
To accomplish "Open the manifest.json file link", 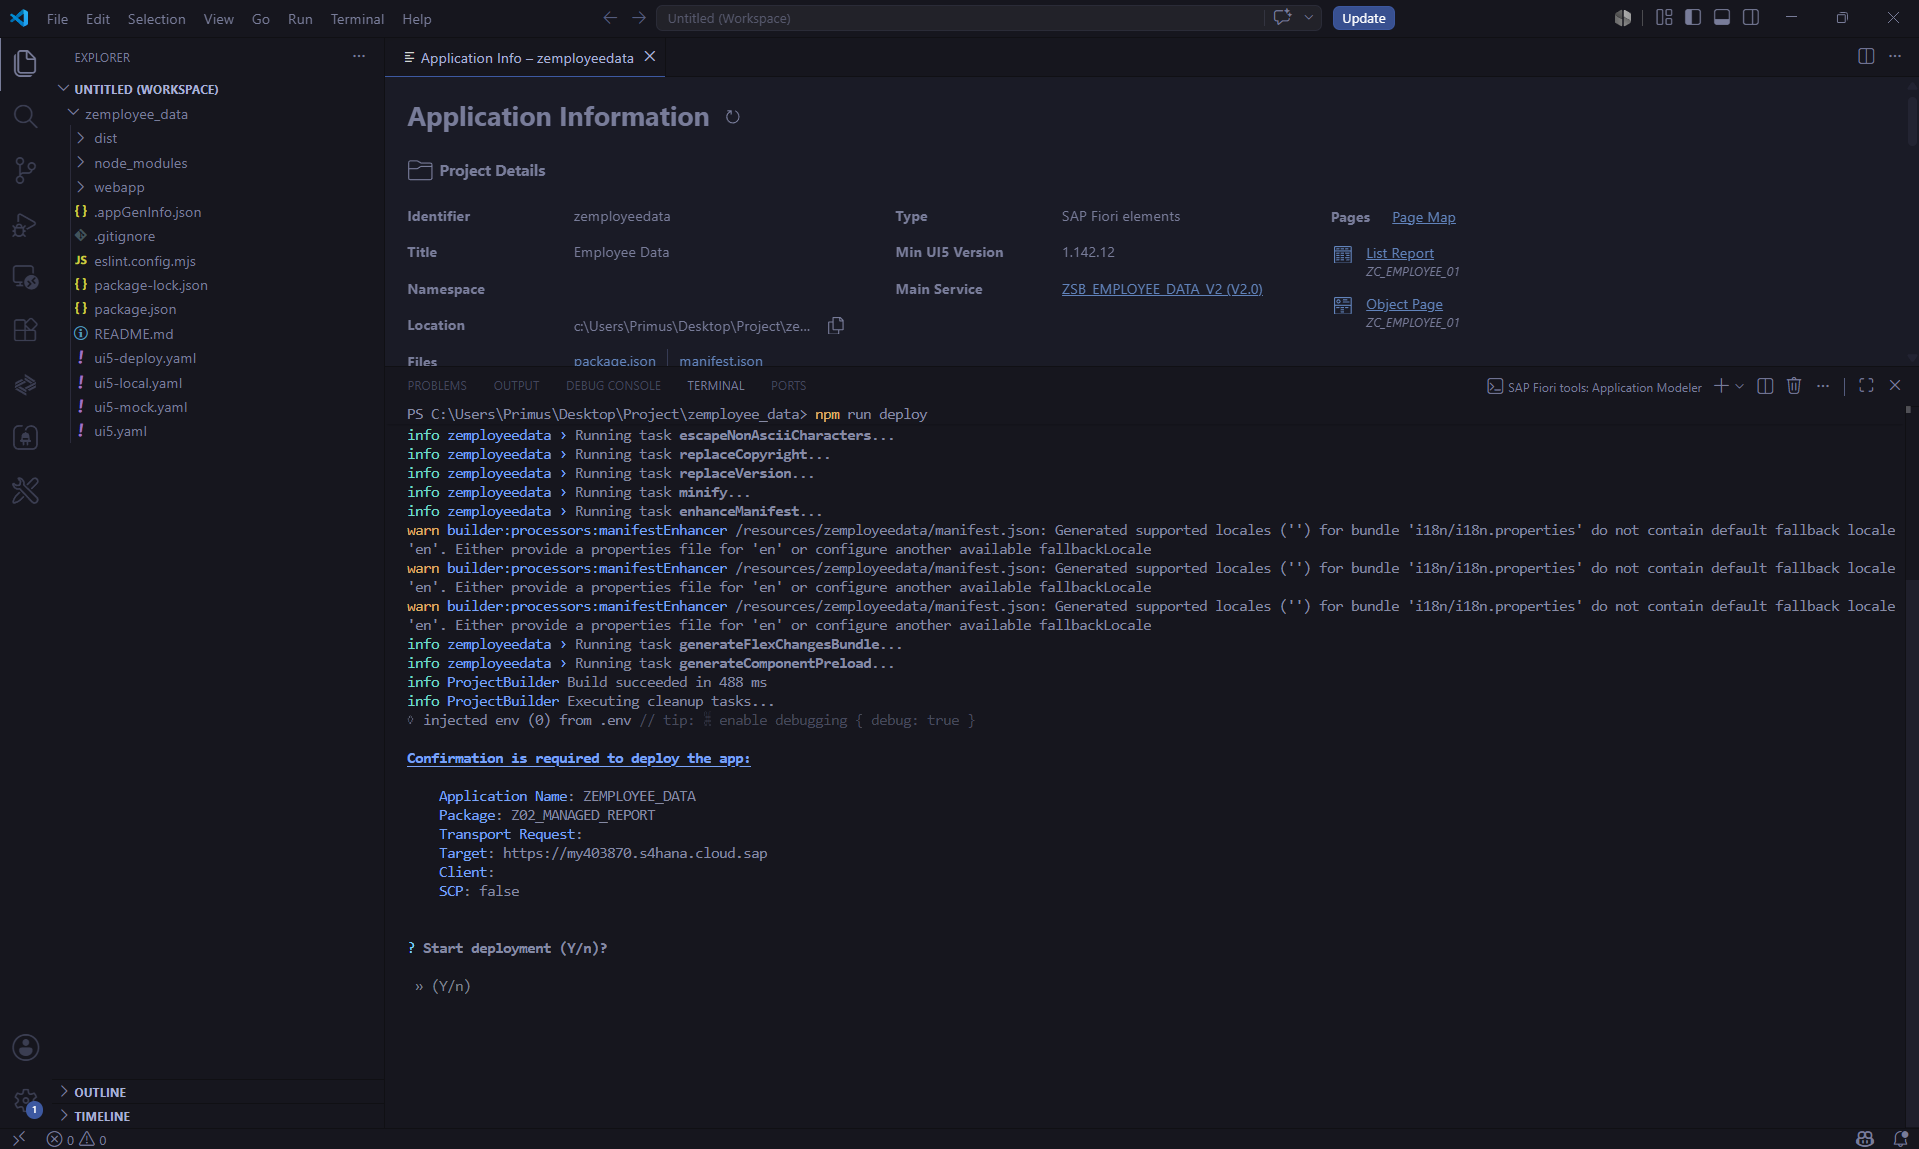I will pyautogui.click(x=720, y=360).
